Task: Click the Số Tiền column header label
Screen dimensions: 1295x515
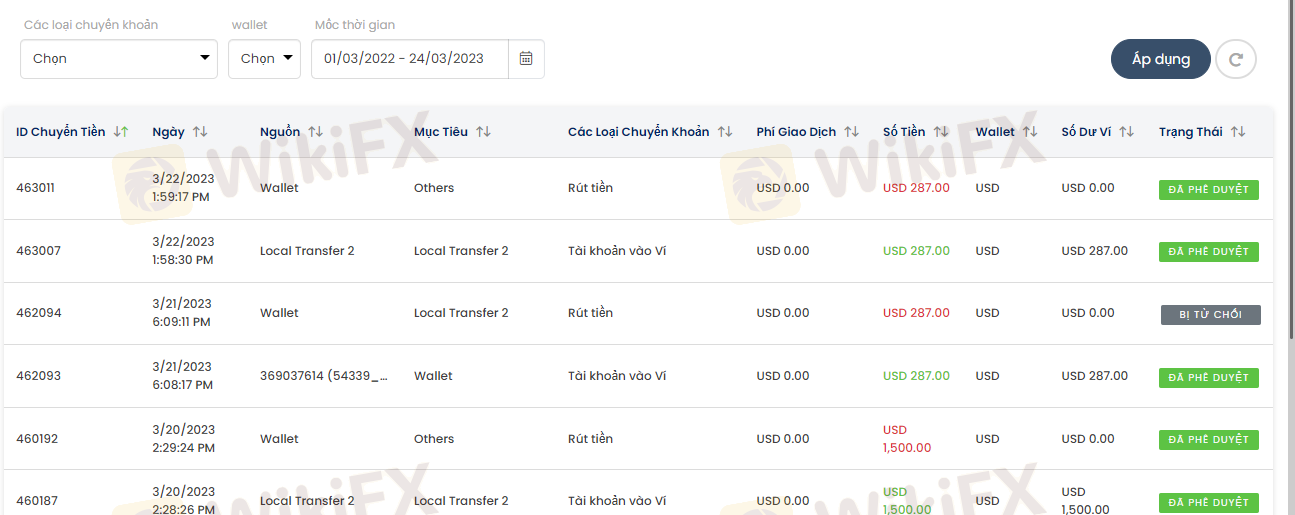Action: click(904, 132)
